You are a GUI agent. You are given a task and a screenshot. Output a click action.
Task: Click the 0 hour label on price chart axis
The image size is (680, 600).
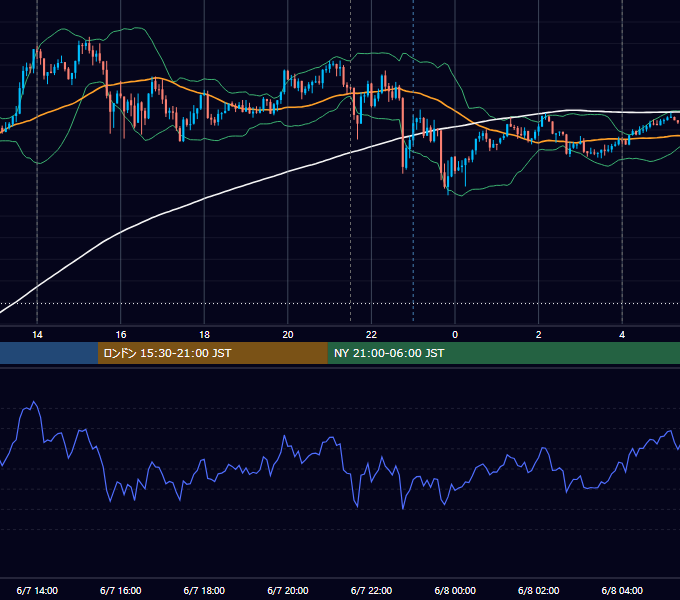tap(455, 335)
